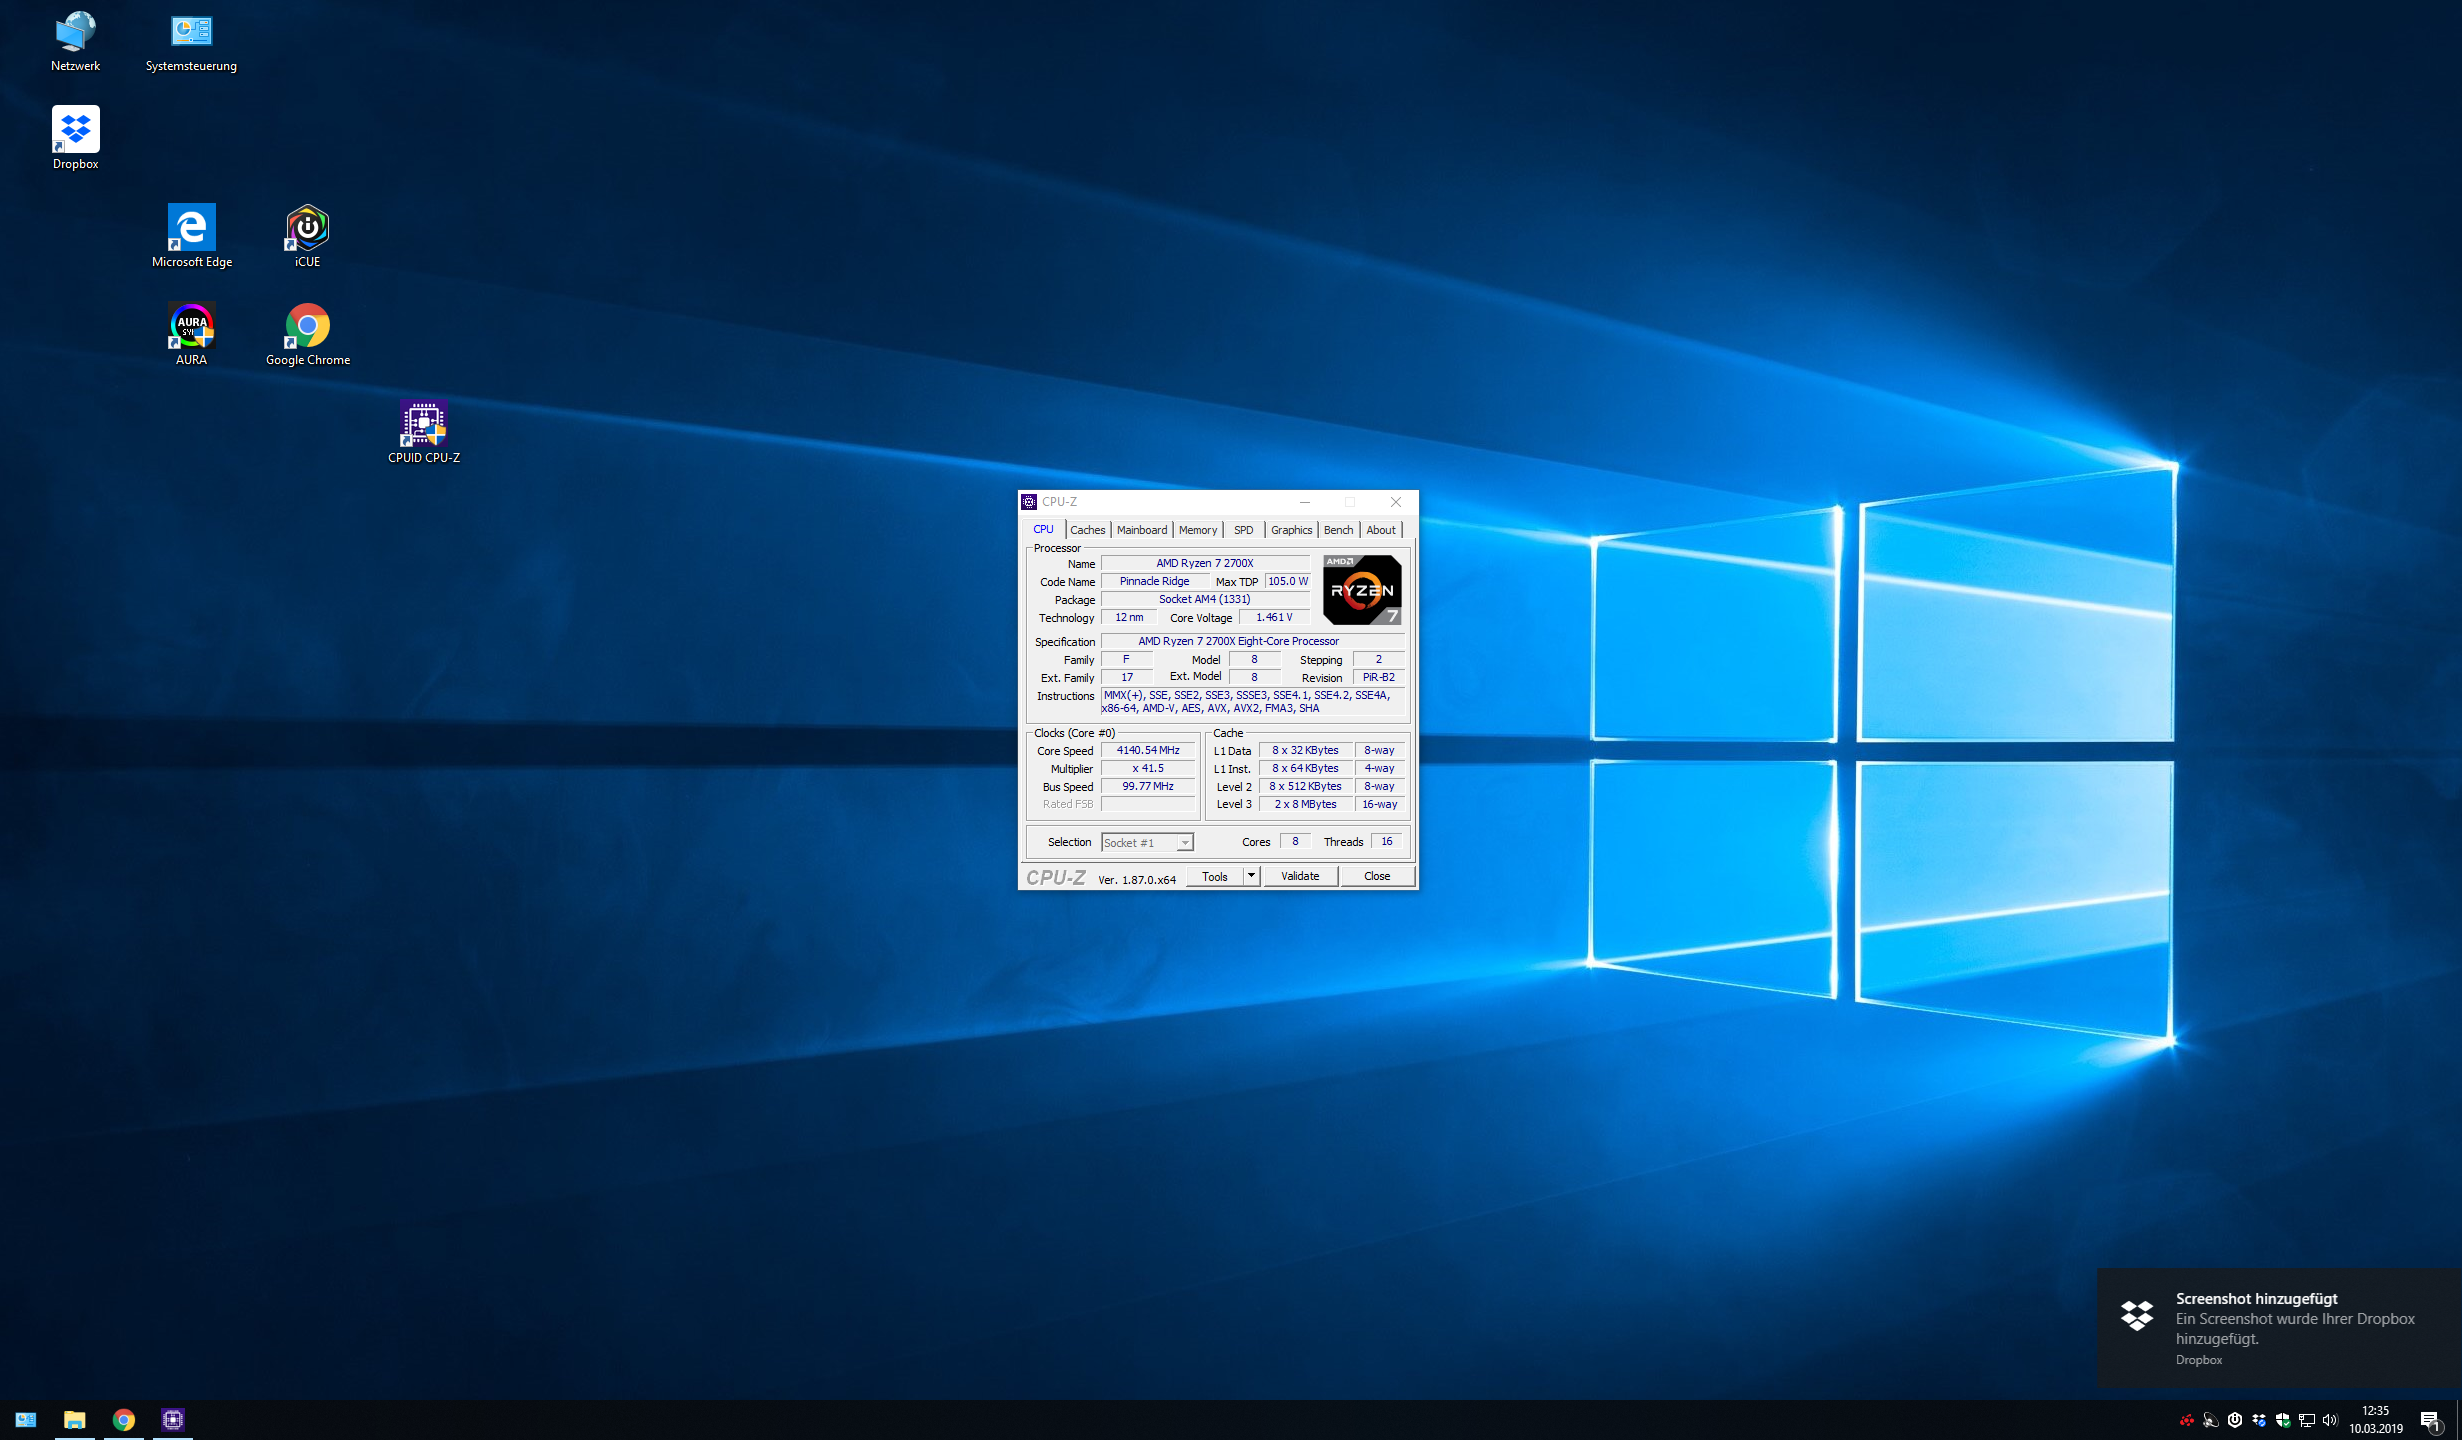Open the Action Center notification icon
Screen dimensions: 2462x1440
point(2430,1420)
